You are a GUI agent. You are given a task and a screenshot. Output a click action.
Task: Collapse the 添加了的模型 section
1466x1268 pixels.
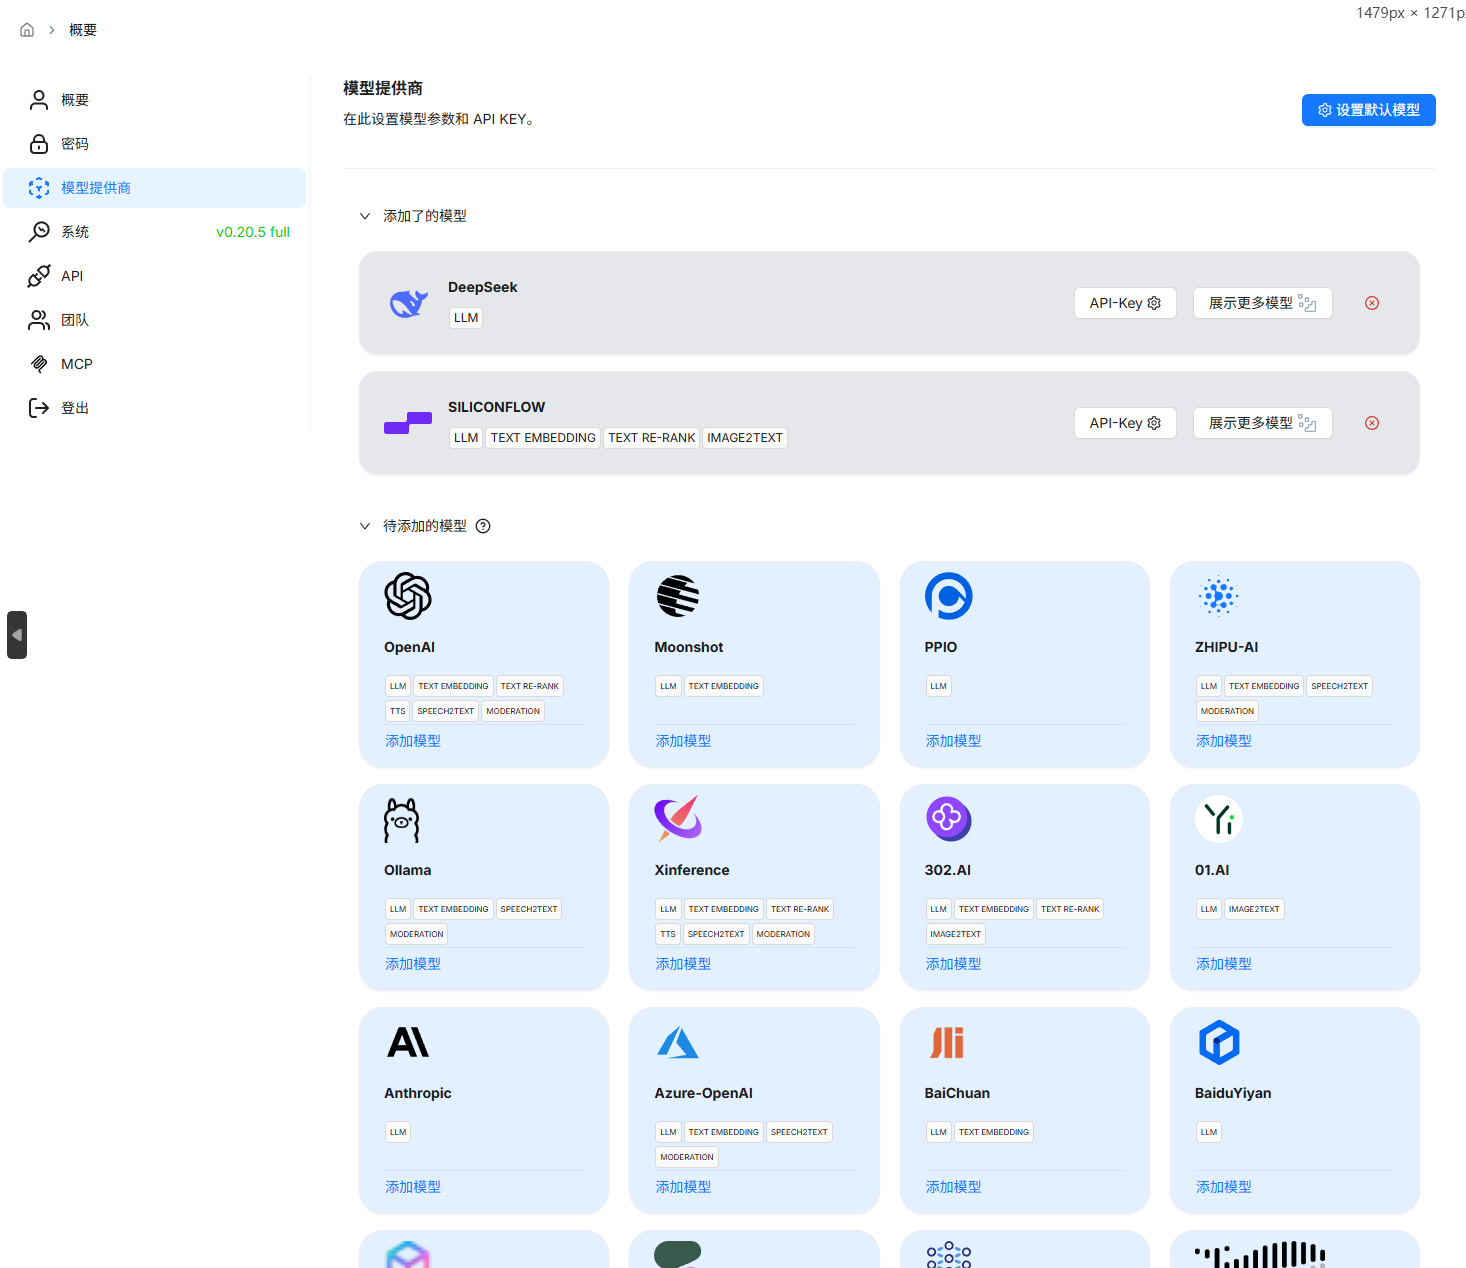point(365,216)
